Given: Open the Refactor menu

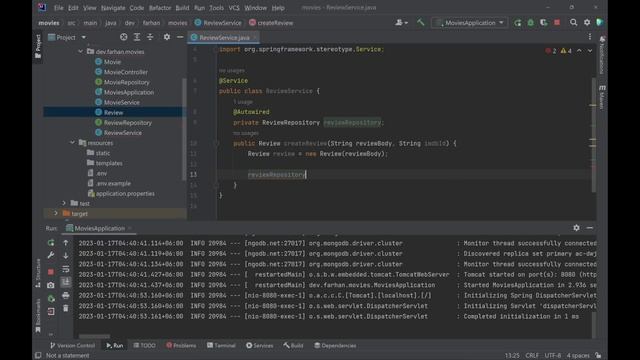Looking at the screenshot, I should tap(160, 8).
